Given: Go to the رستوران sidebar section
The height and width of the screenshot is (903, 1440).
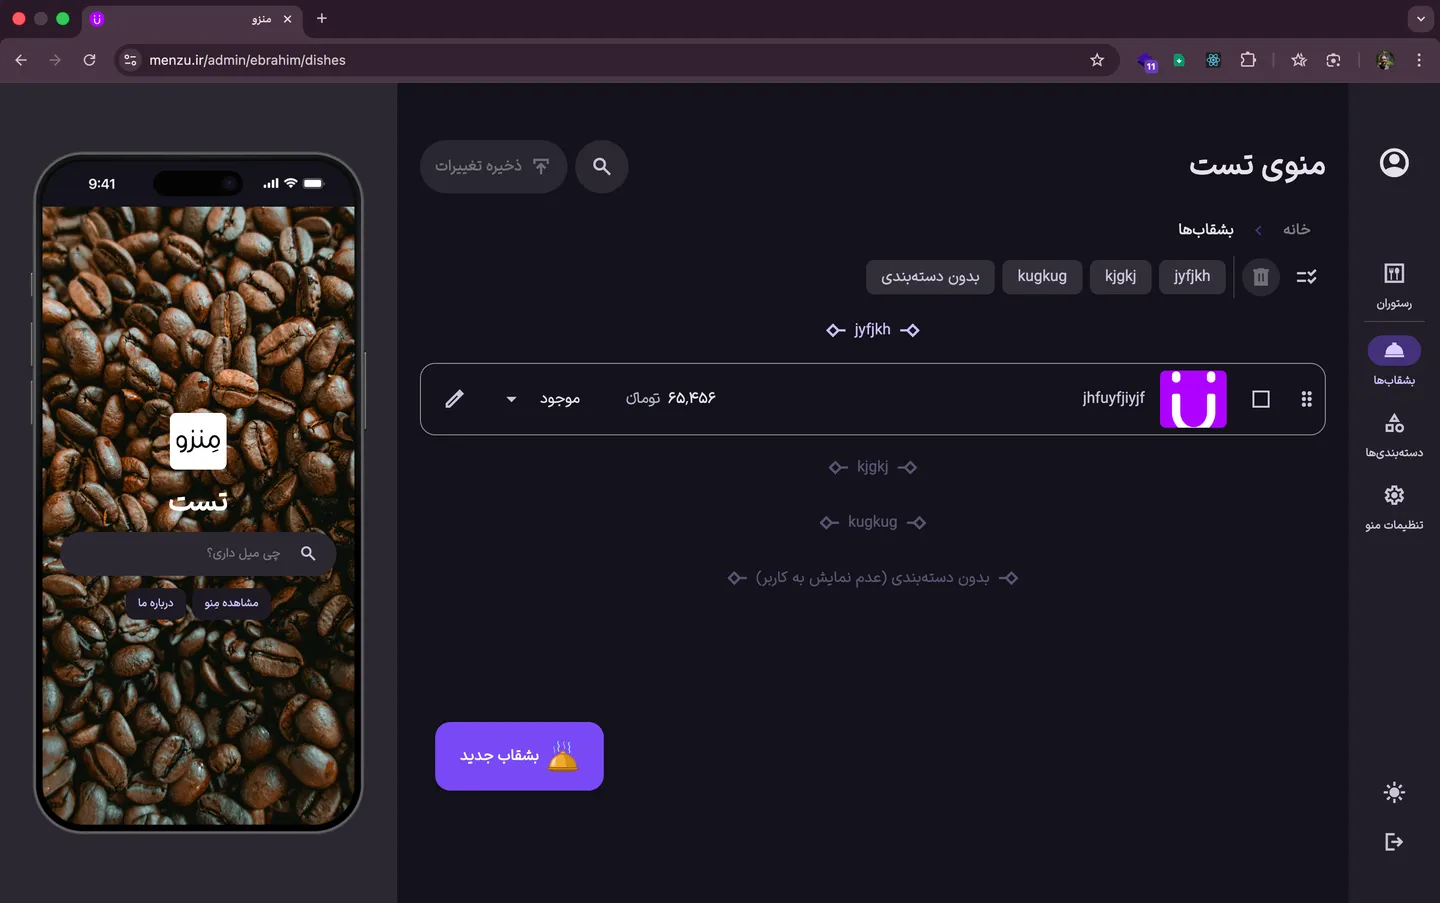Looking at the screenshot, I should [x=1394, y=285].
